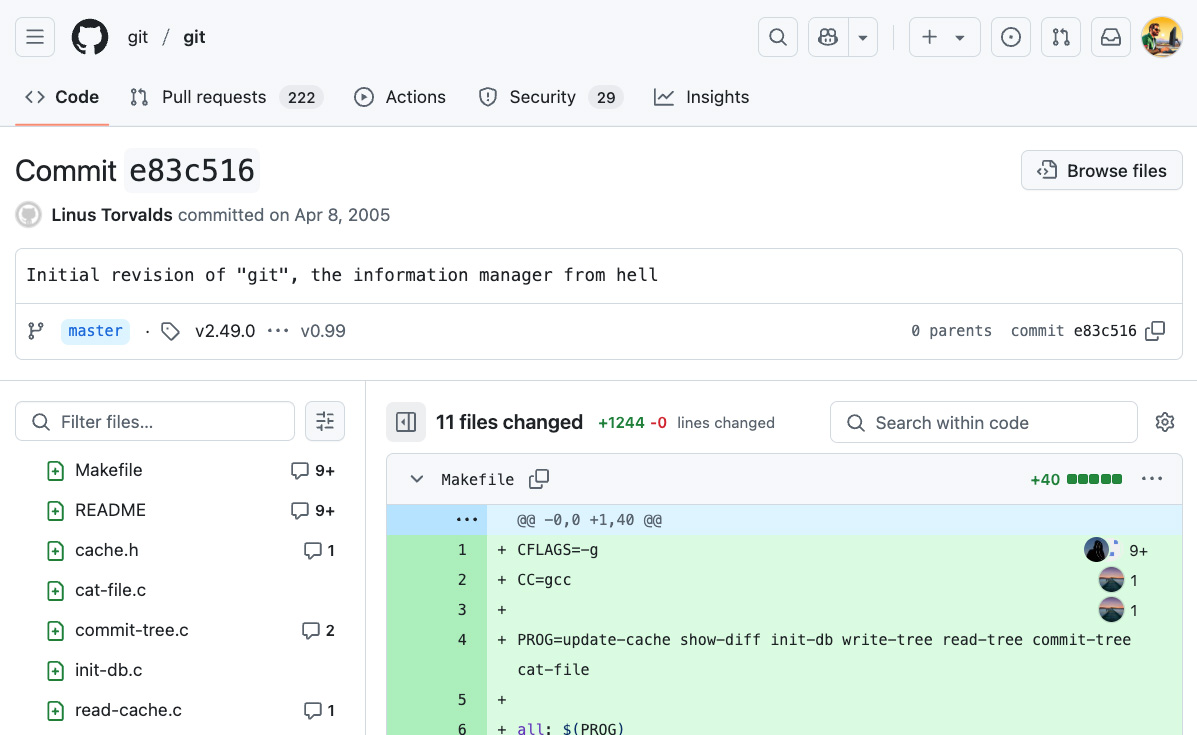Image resolution: width=1197 pixels, height=735 pixels.
Task: Select README in the file tree
Action: [110, 510]
